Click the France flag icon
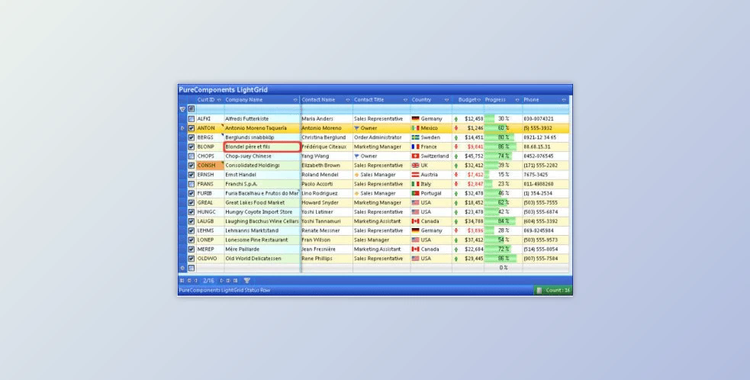The width and height of the screenshot is (750, 380). tap(415, 147)
